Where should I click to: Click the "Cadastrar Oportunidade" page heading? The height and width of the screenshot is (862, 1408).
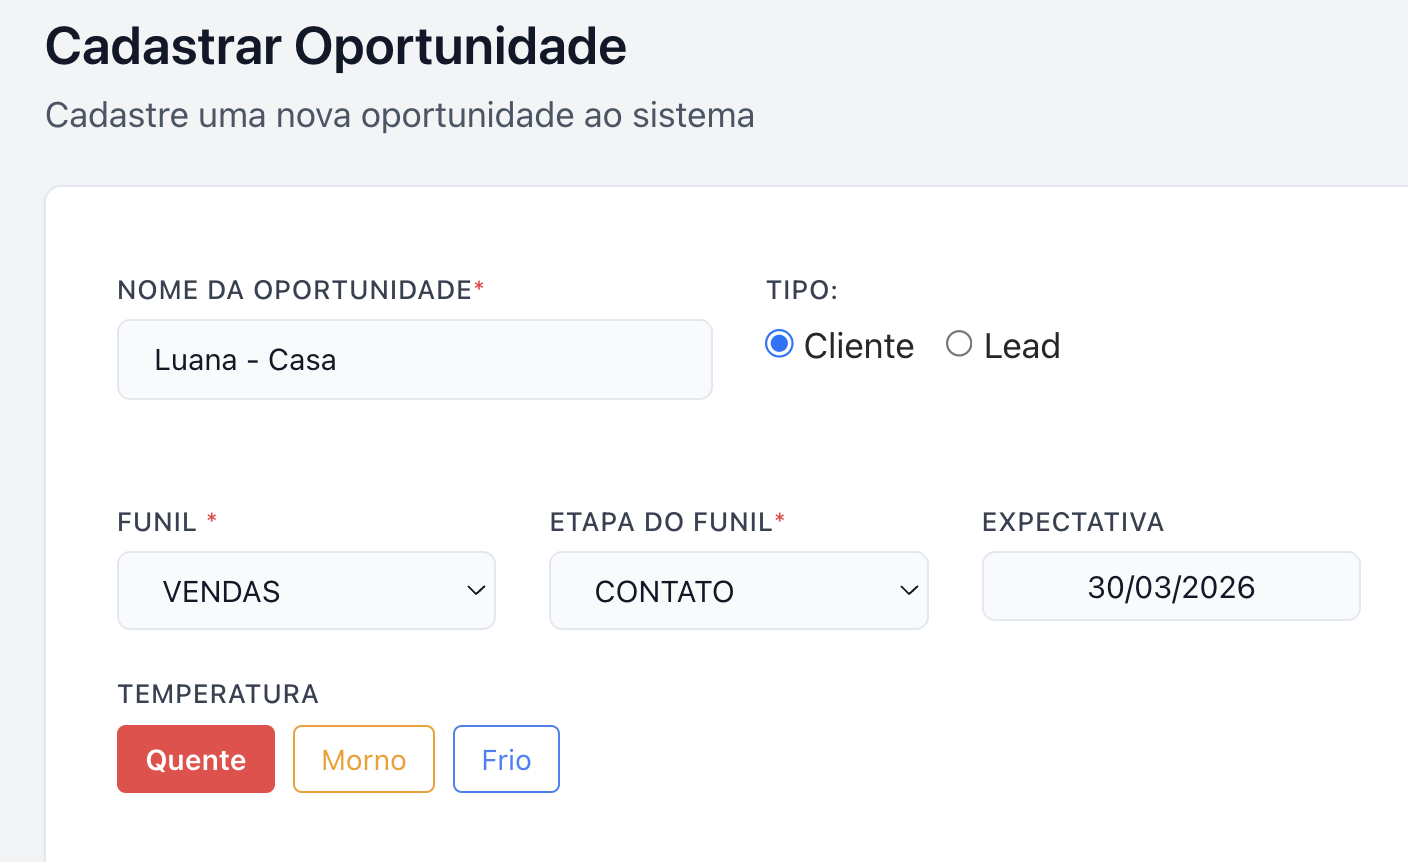(x=336, y=46)
